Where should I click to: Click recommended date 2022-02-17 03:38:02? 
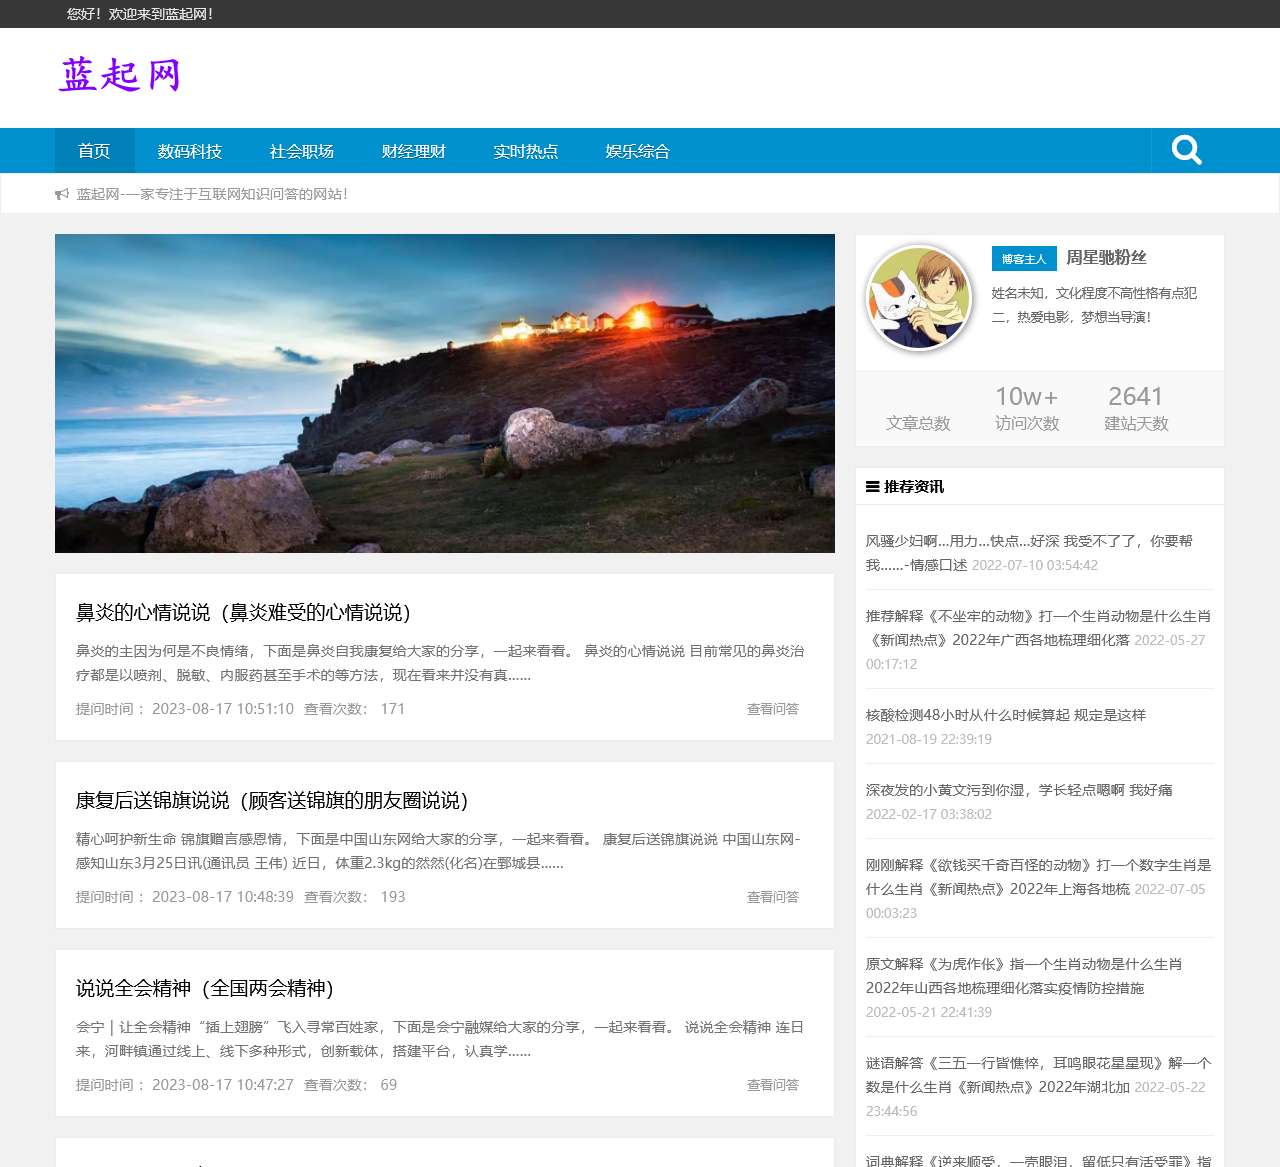929,814
